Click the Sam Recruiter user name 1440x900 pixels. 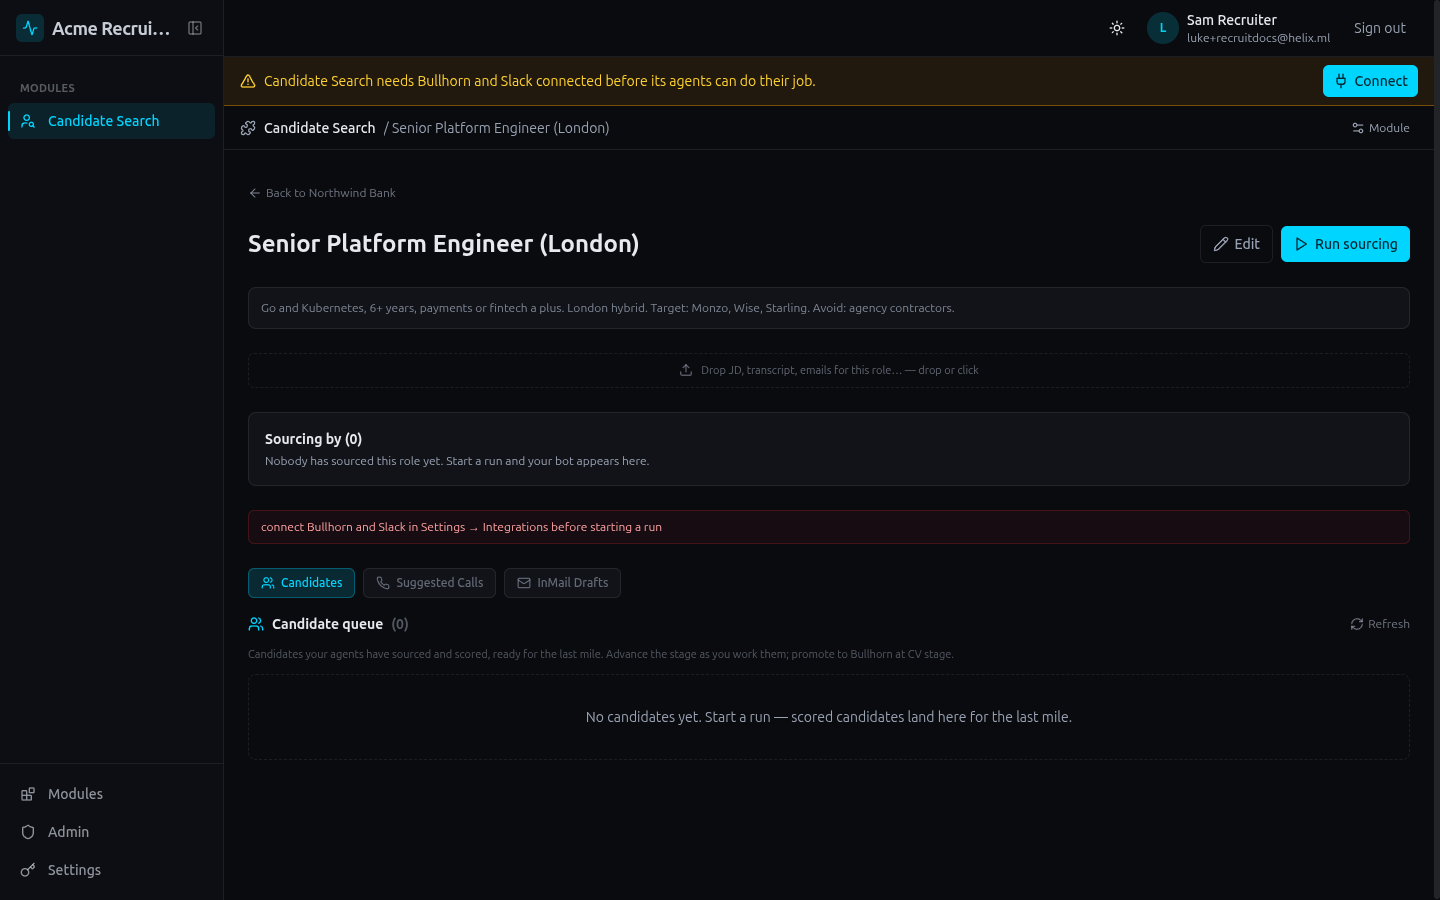[x=1231, y=20]
